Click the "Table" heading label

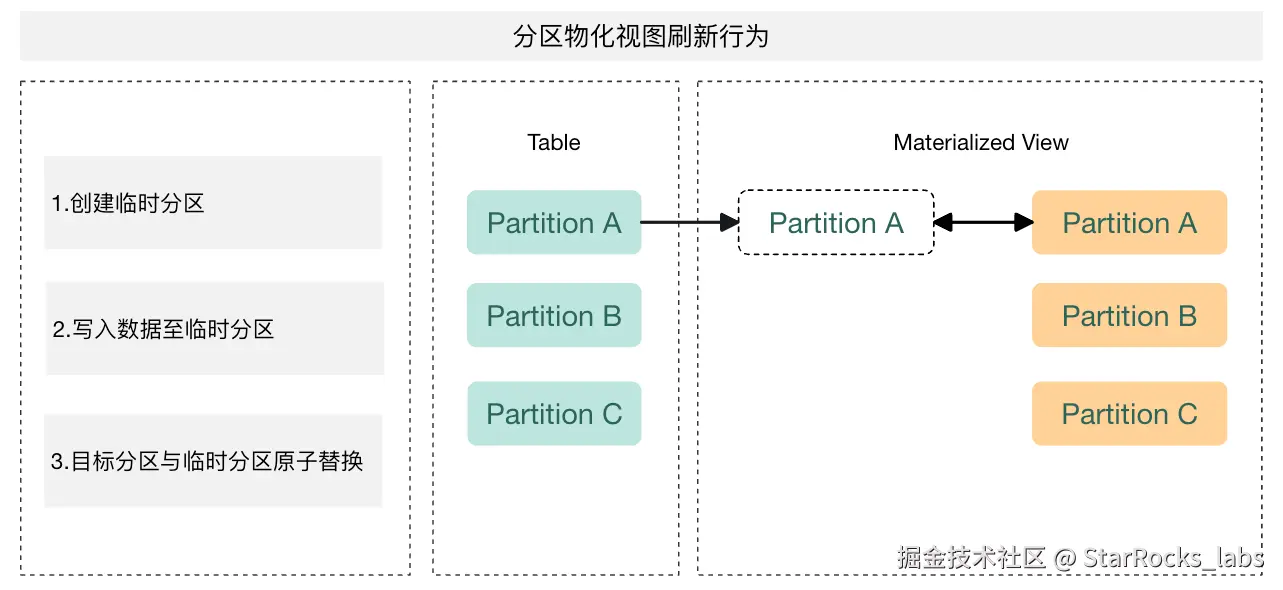coord(554,142)
